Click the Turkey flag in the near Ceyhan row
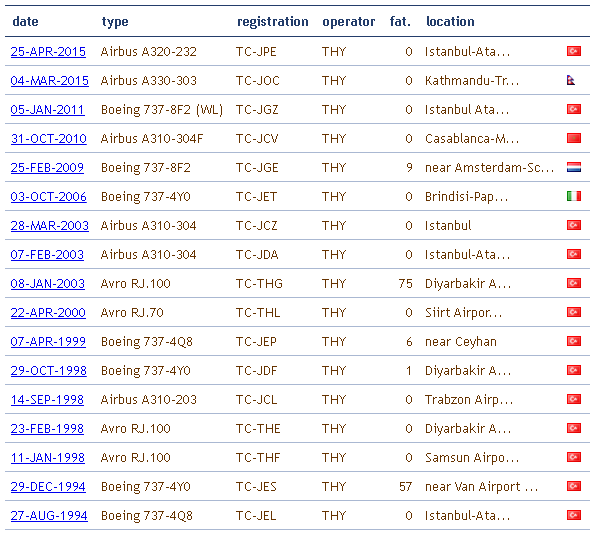This screenshot has width=590, height=546. coord(574,341)
